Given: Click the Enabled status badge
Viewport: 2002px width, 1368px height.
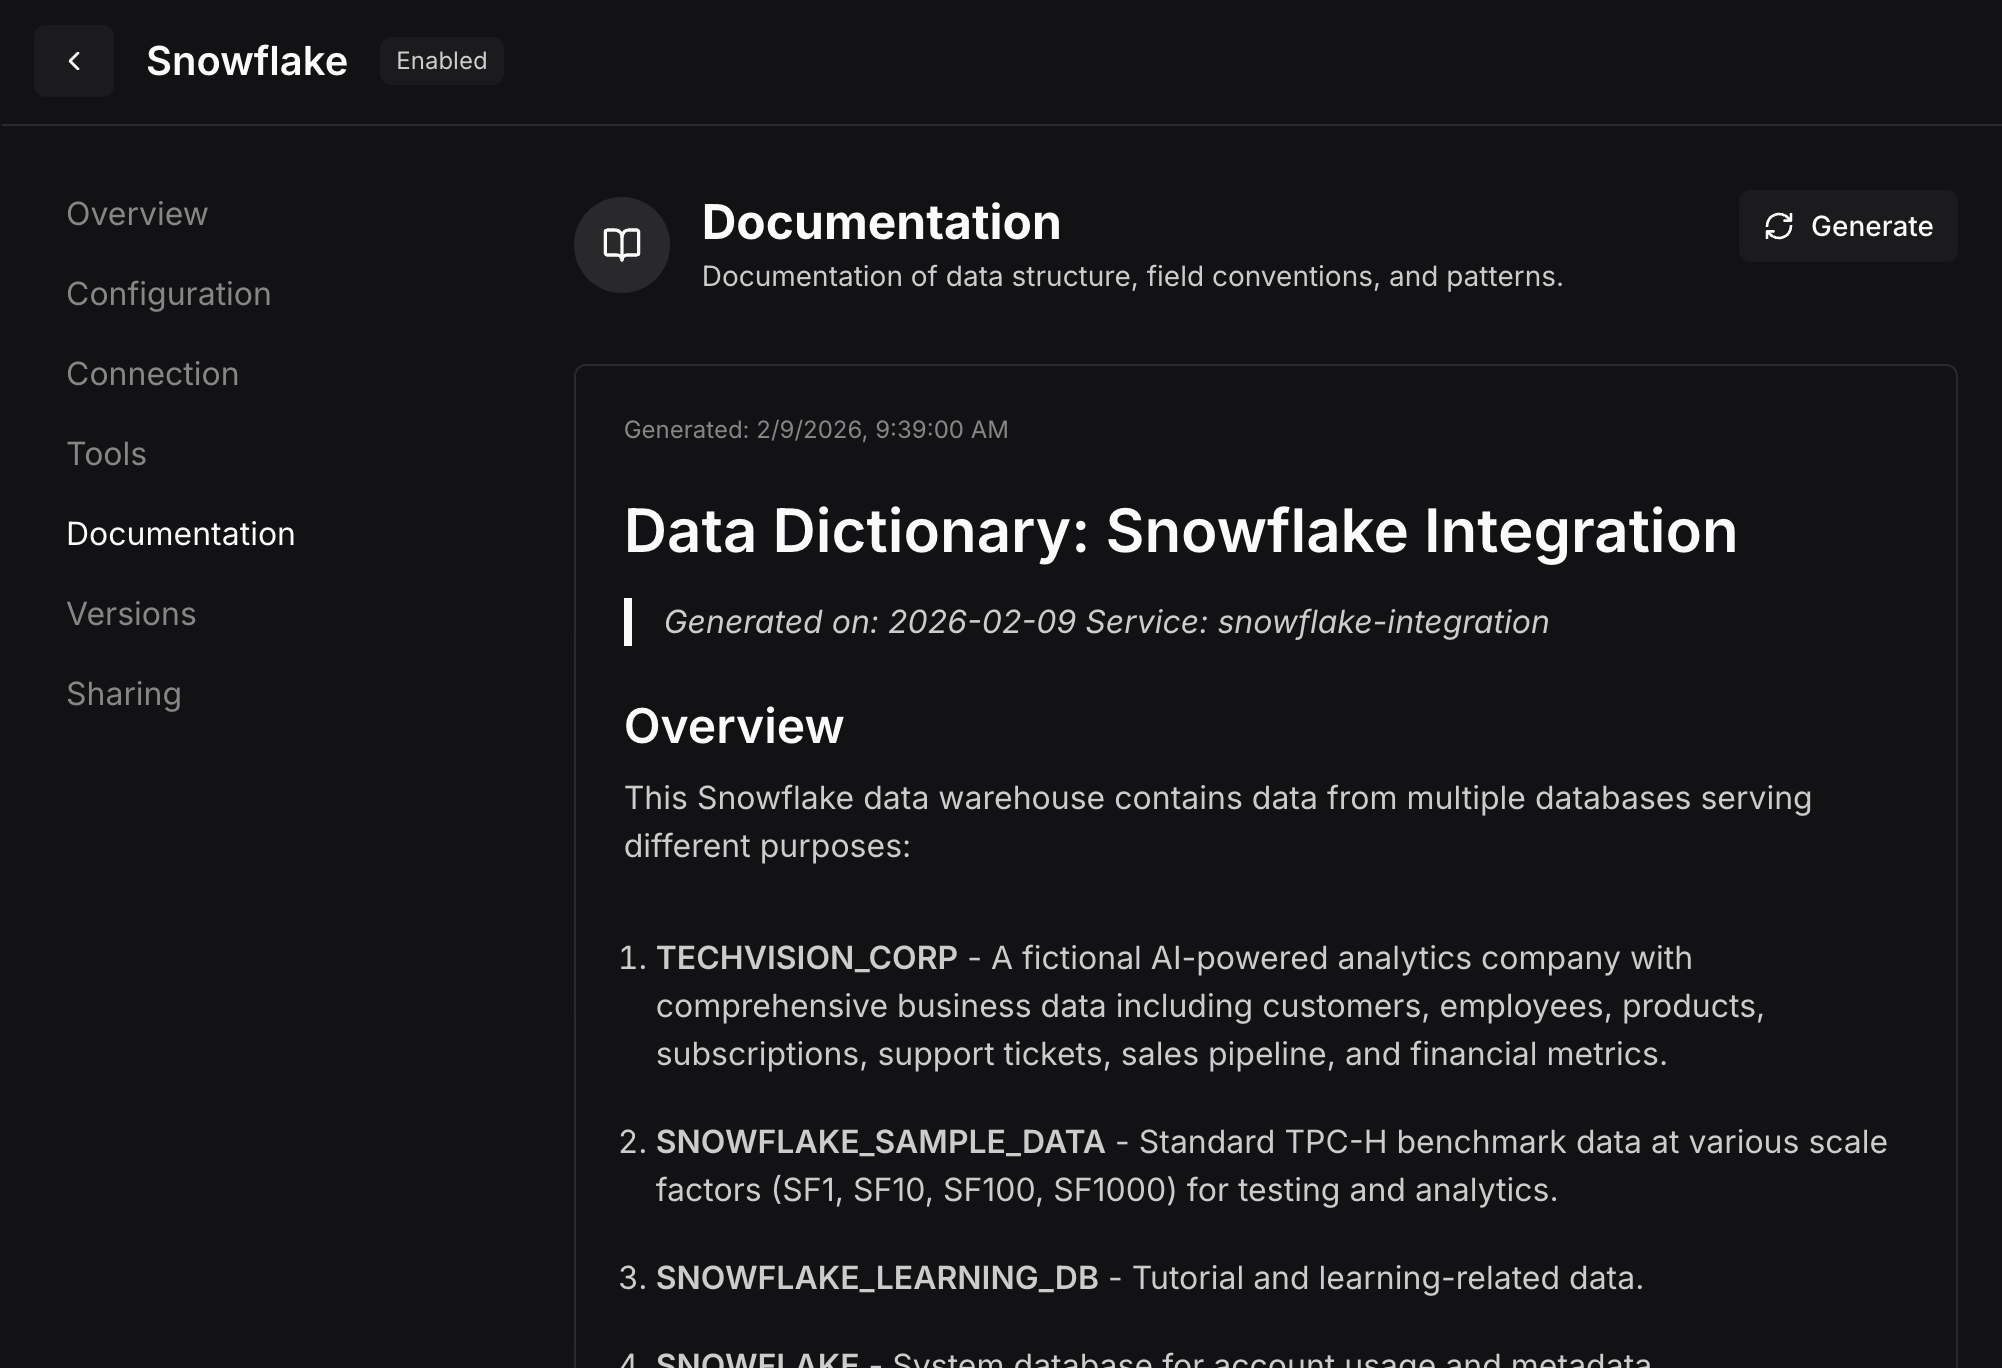Looking at the screenshot, I should (x=441, y=61).
